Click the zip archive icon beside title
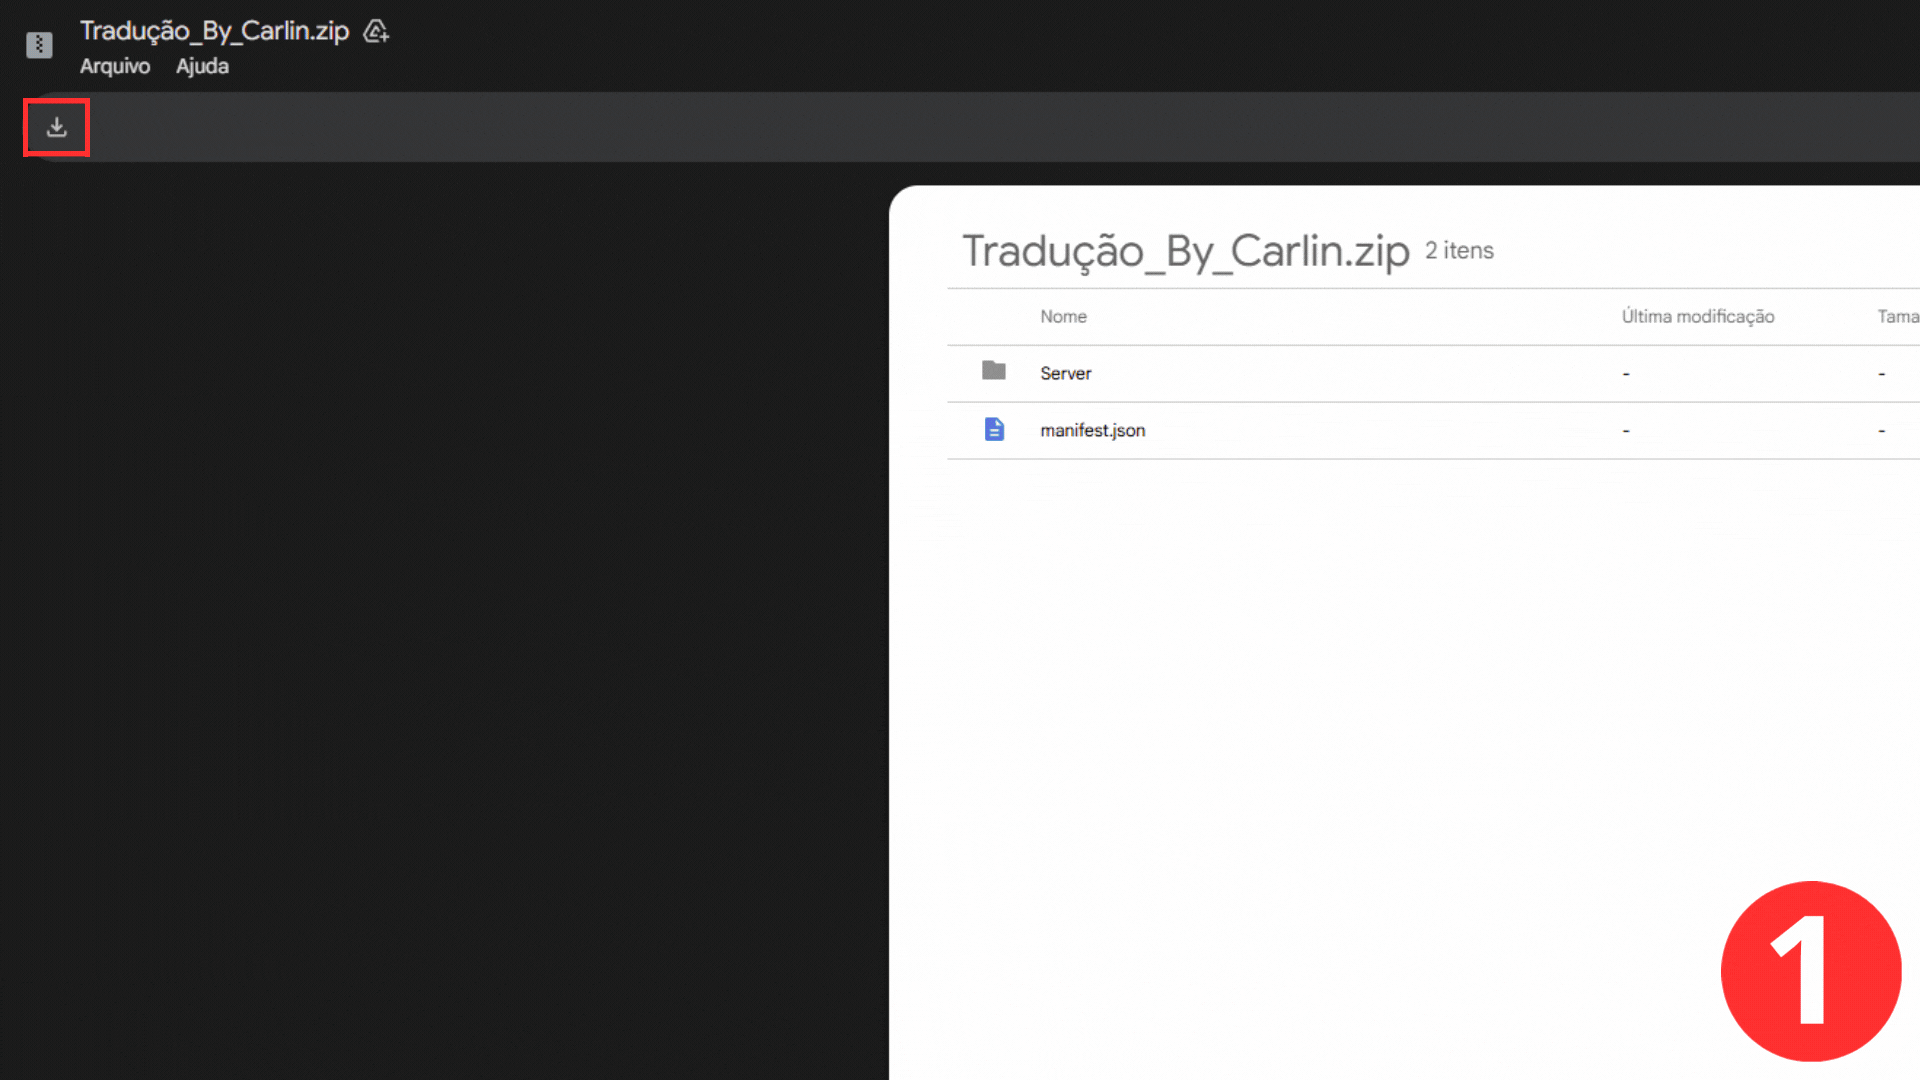Viewport: 1920px width, 1080px height. (x=39, y=45)
